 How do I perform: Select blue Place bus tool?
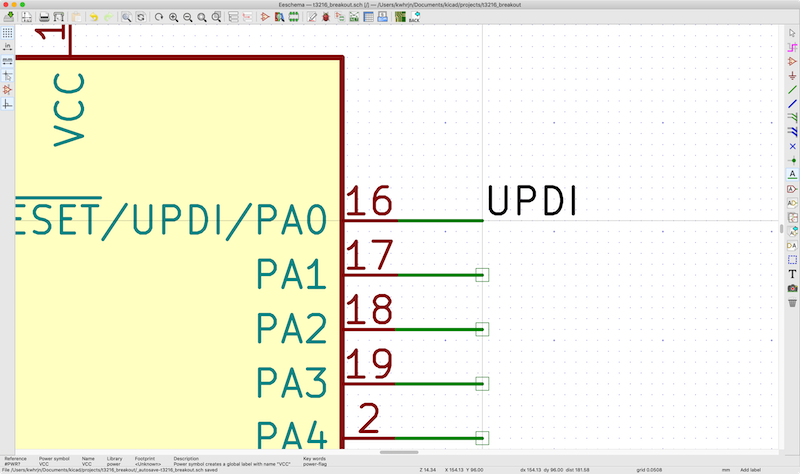[x=792, y=105]
